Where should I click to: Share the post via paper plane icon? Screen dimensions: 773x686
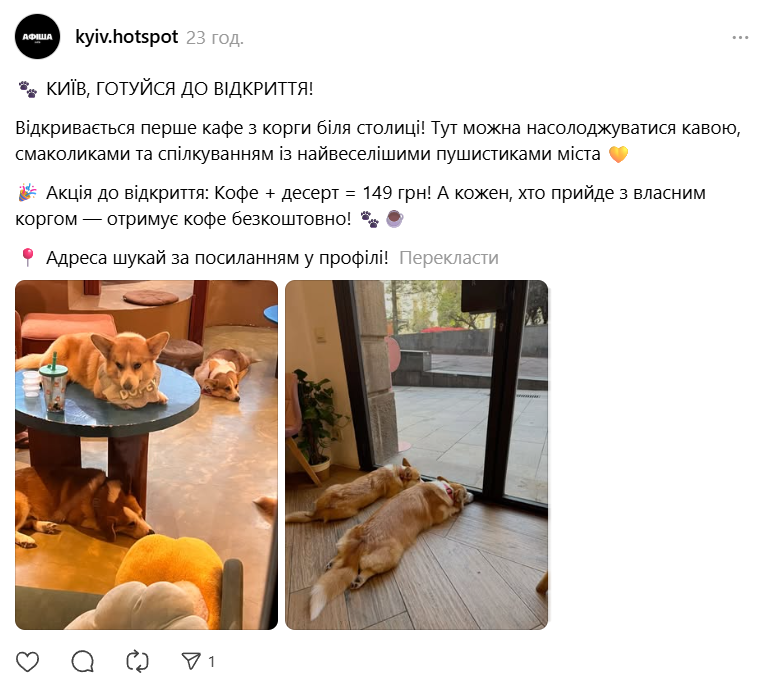click(x=191, y=661)
